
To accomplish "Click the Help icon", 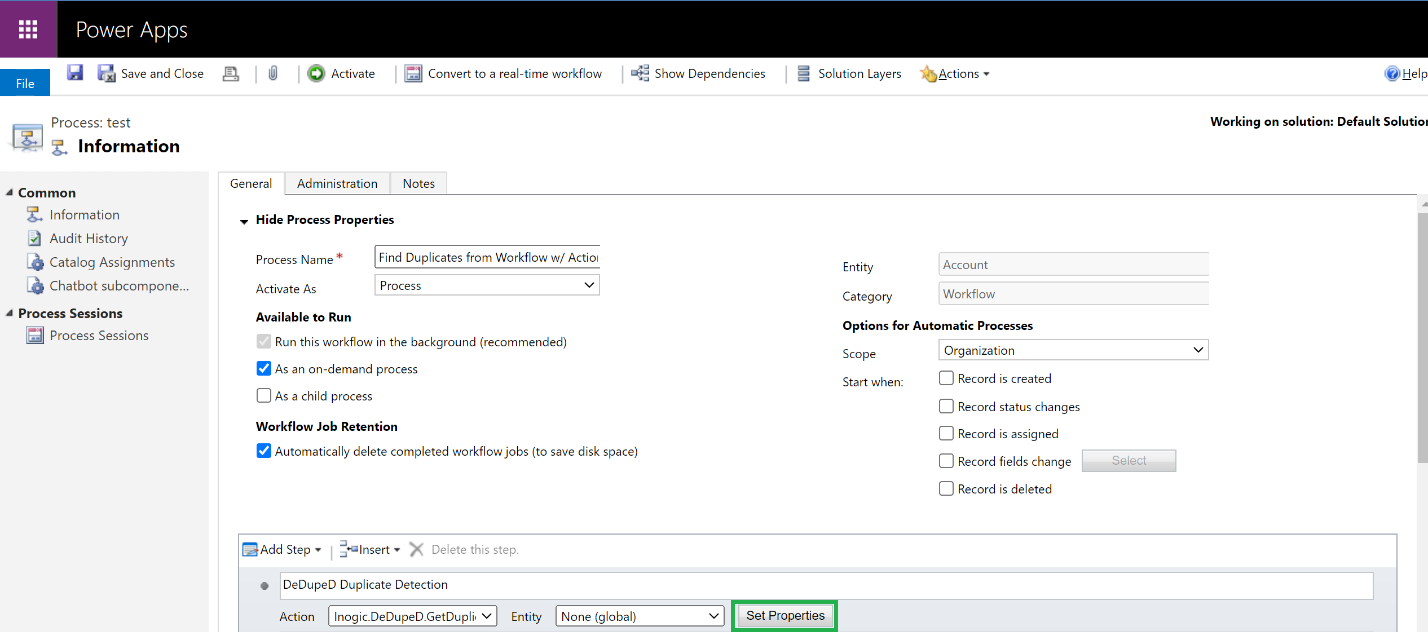I will [1394, 72].
